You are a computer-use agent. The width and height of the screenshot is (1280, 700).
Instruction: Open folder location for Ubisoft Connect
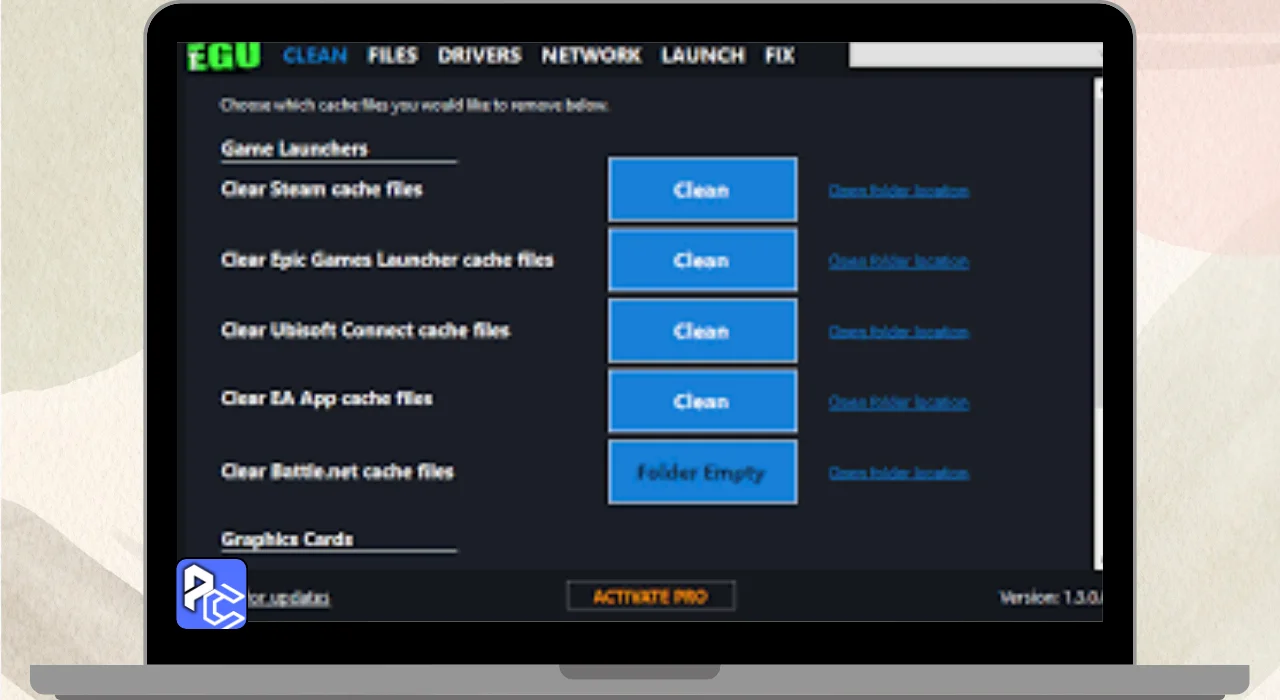[x=898, y=331]
